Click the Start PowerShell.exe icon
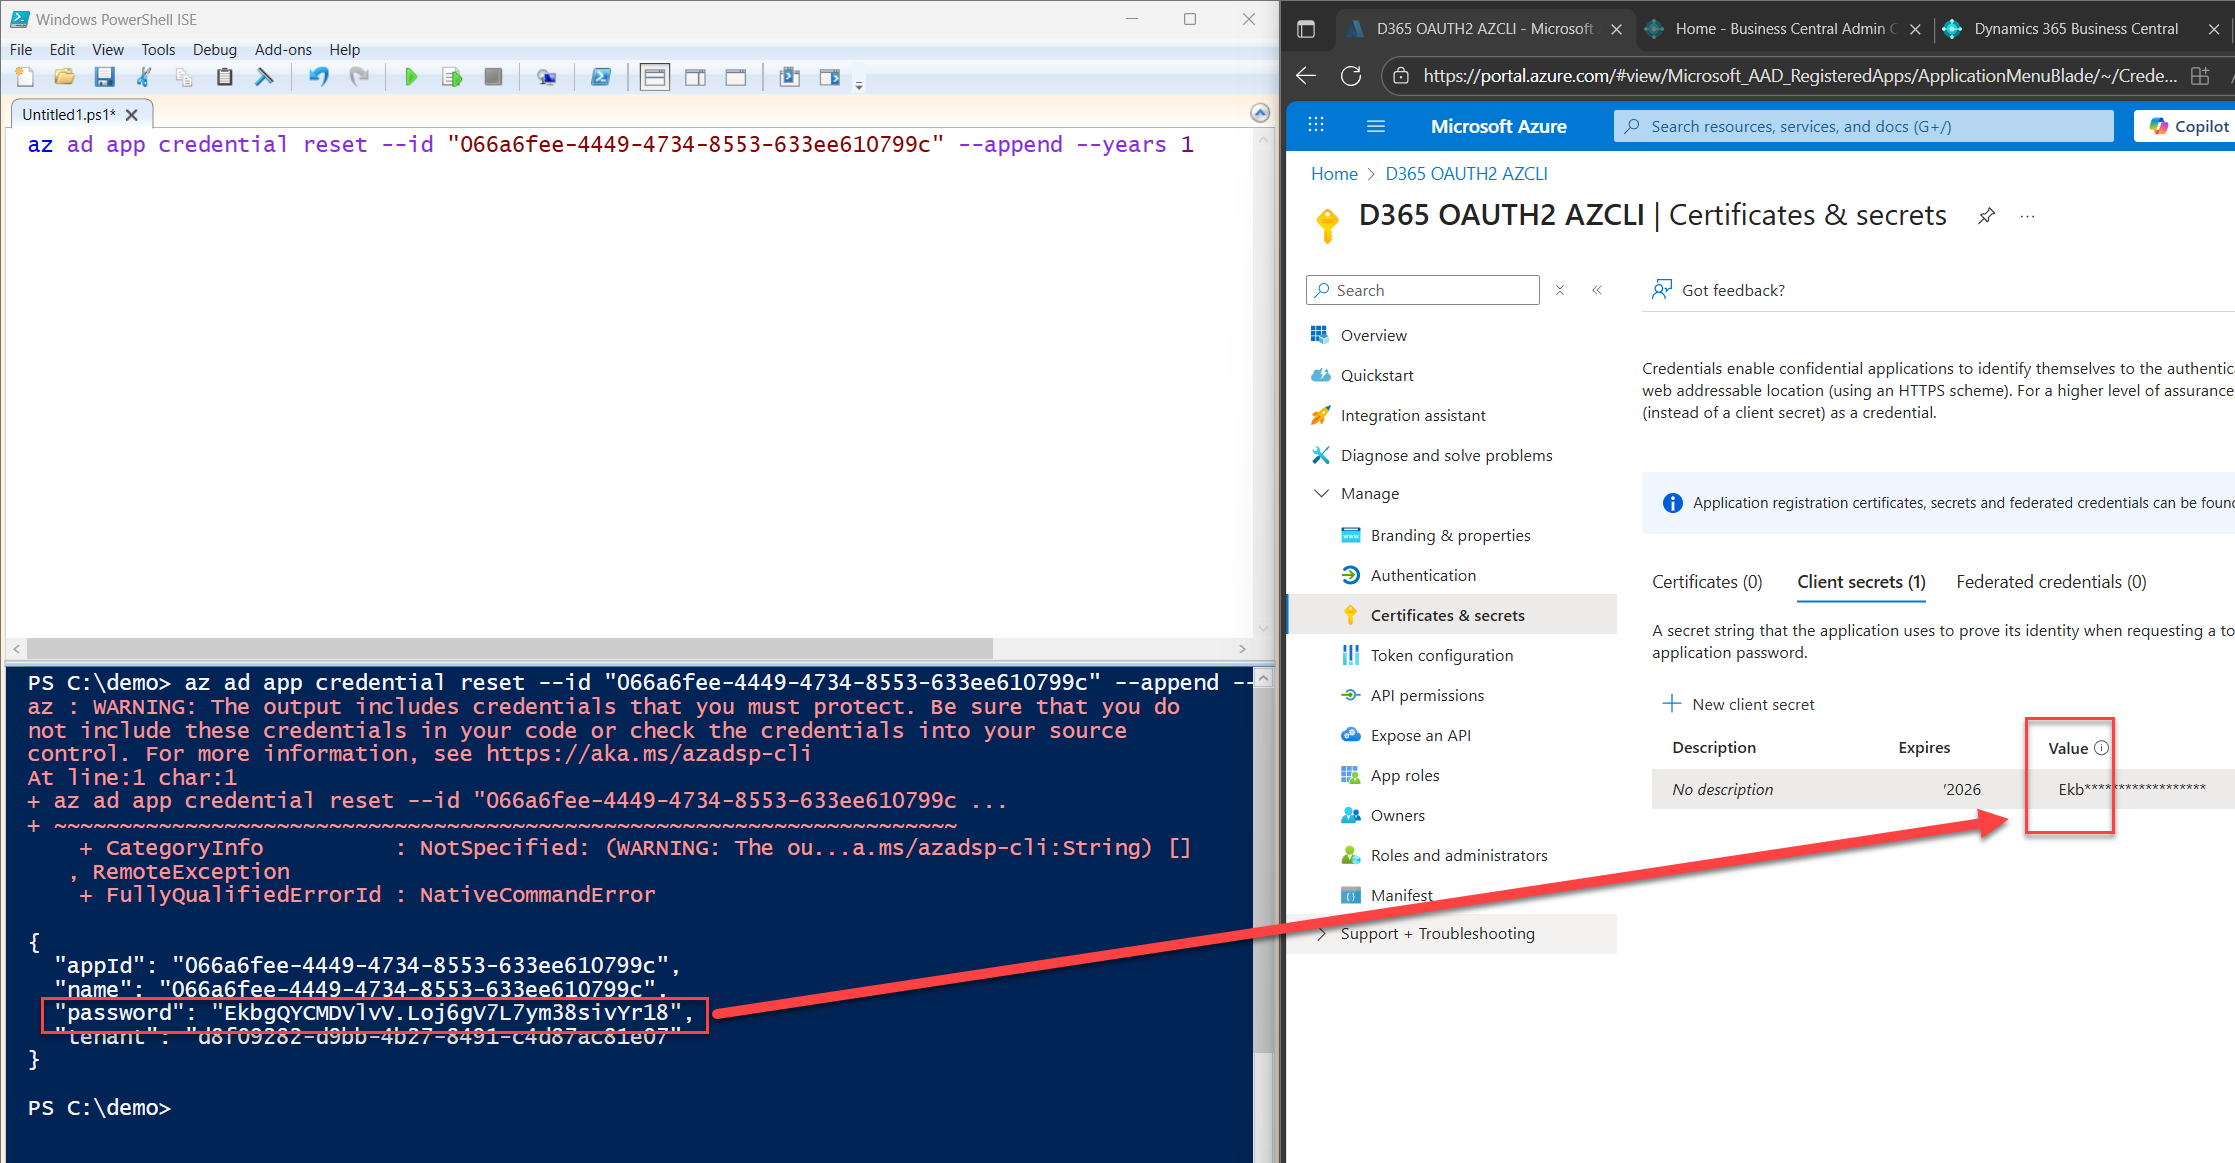The image size is (2235, 1163). click(601, 77)
